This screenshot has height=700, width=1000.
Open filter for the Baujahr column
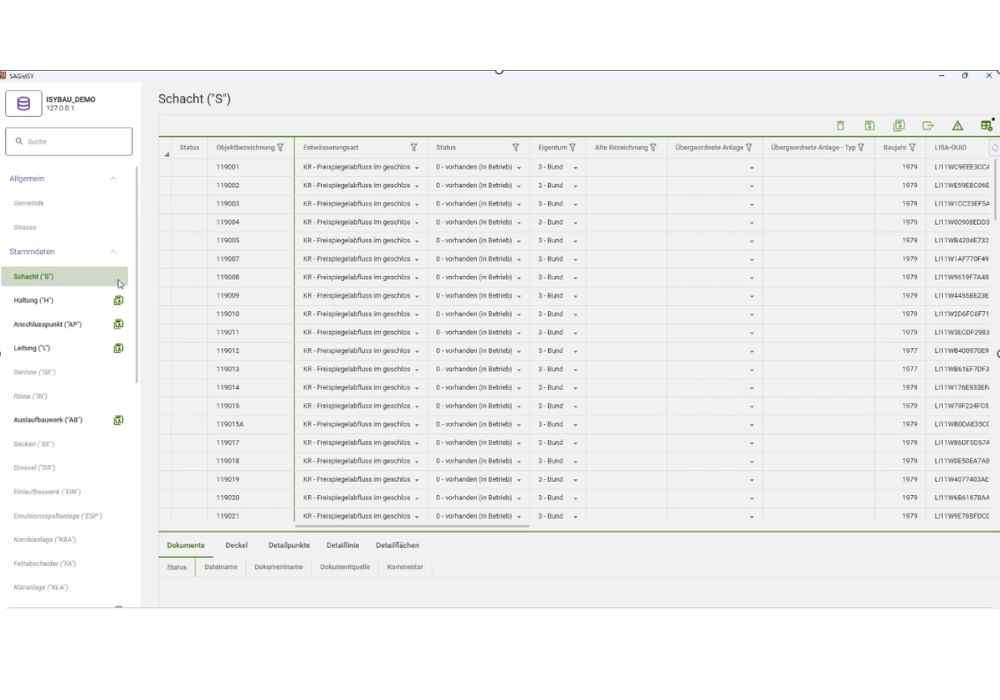click(x=912, y=148)
